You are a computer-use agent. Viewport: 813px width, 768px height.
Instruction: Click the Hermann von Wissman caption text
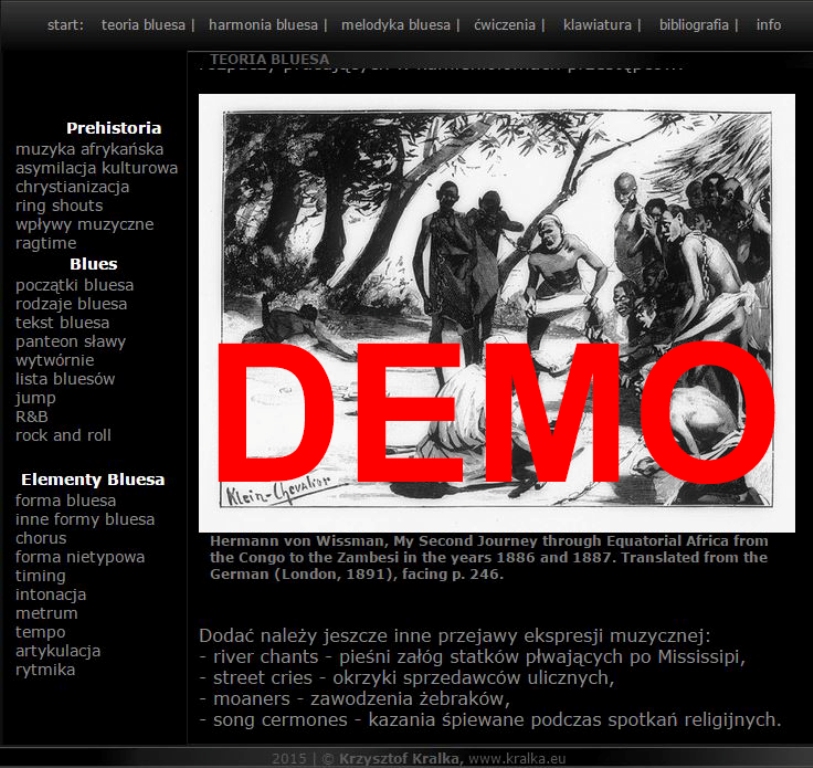point(489,557)
